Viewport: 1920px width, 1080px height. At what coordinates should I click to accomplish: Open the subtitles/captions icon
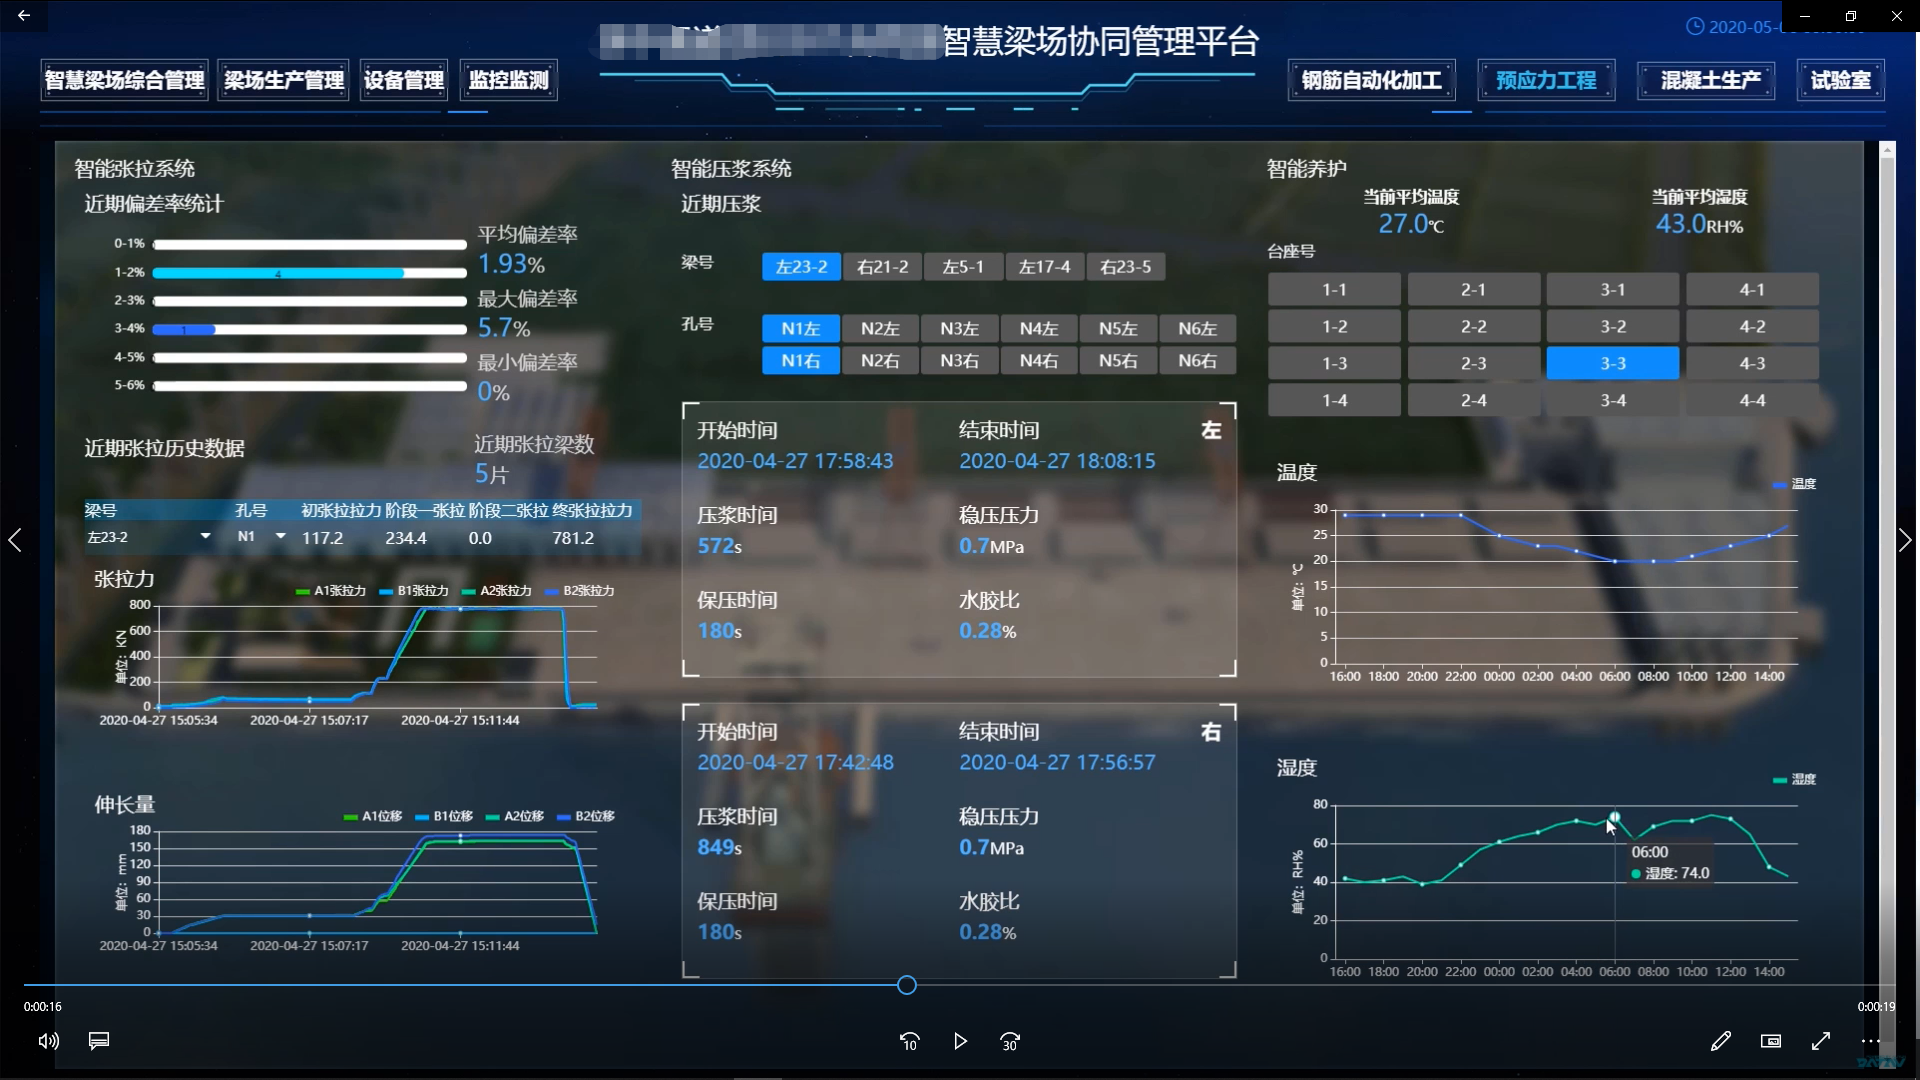[x=99, y=1041]
